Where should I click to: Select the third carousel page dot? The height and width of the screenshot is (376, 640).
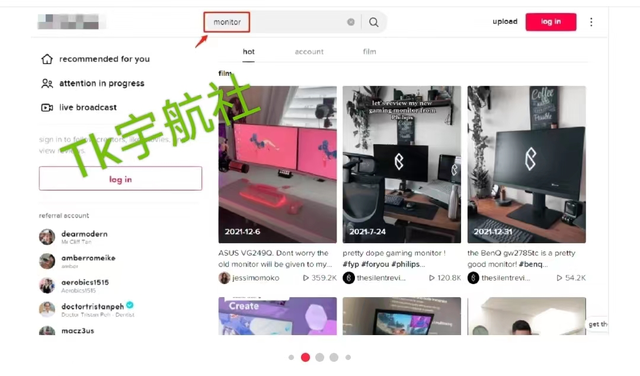pos(320,357)
